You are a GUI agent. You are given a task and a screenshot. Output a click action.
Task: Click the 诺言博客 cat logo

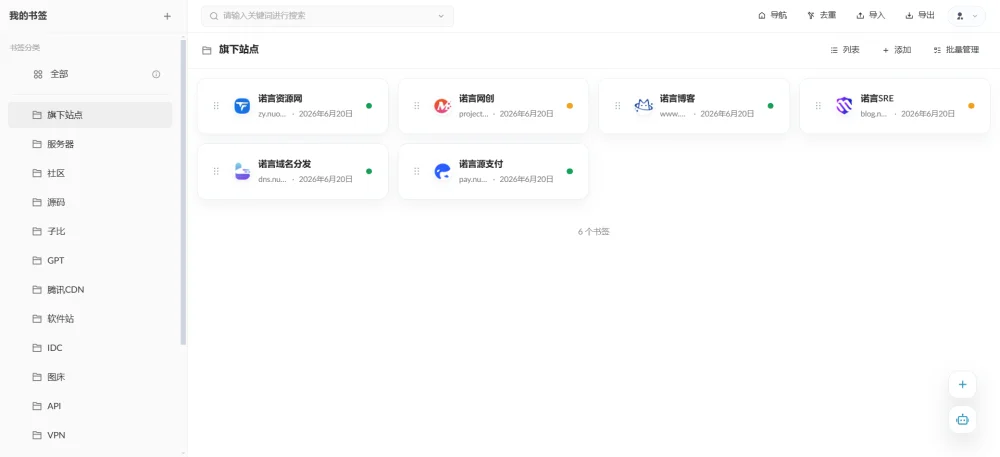coord(643,106)
